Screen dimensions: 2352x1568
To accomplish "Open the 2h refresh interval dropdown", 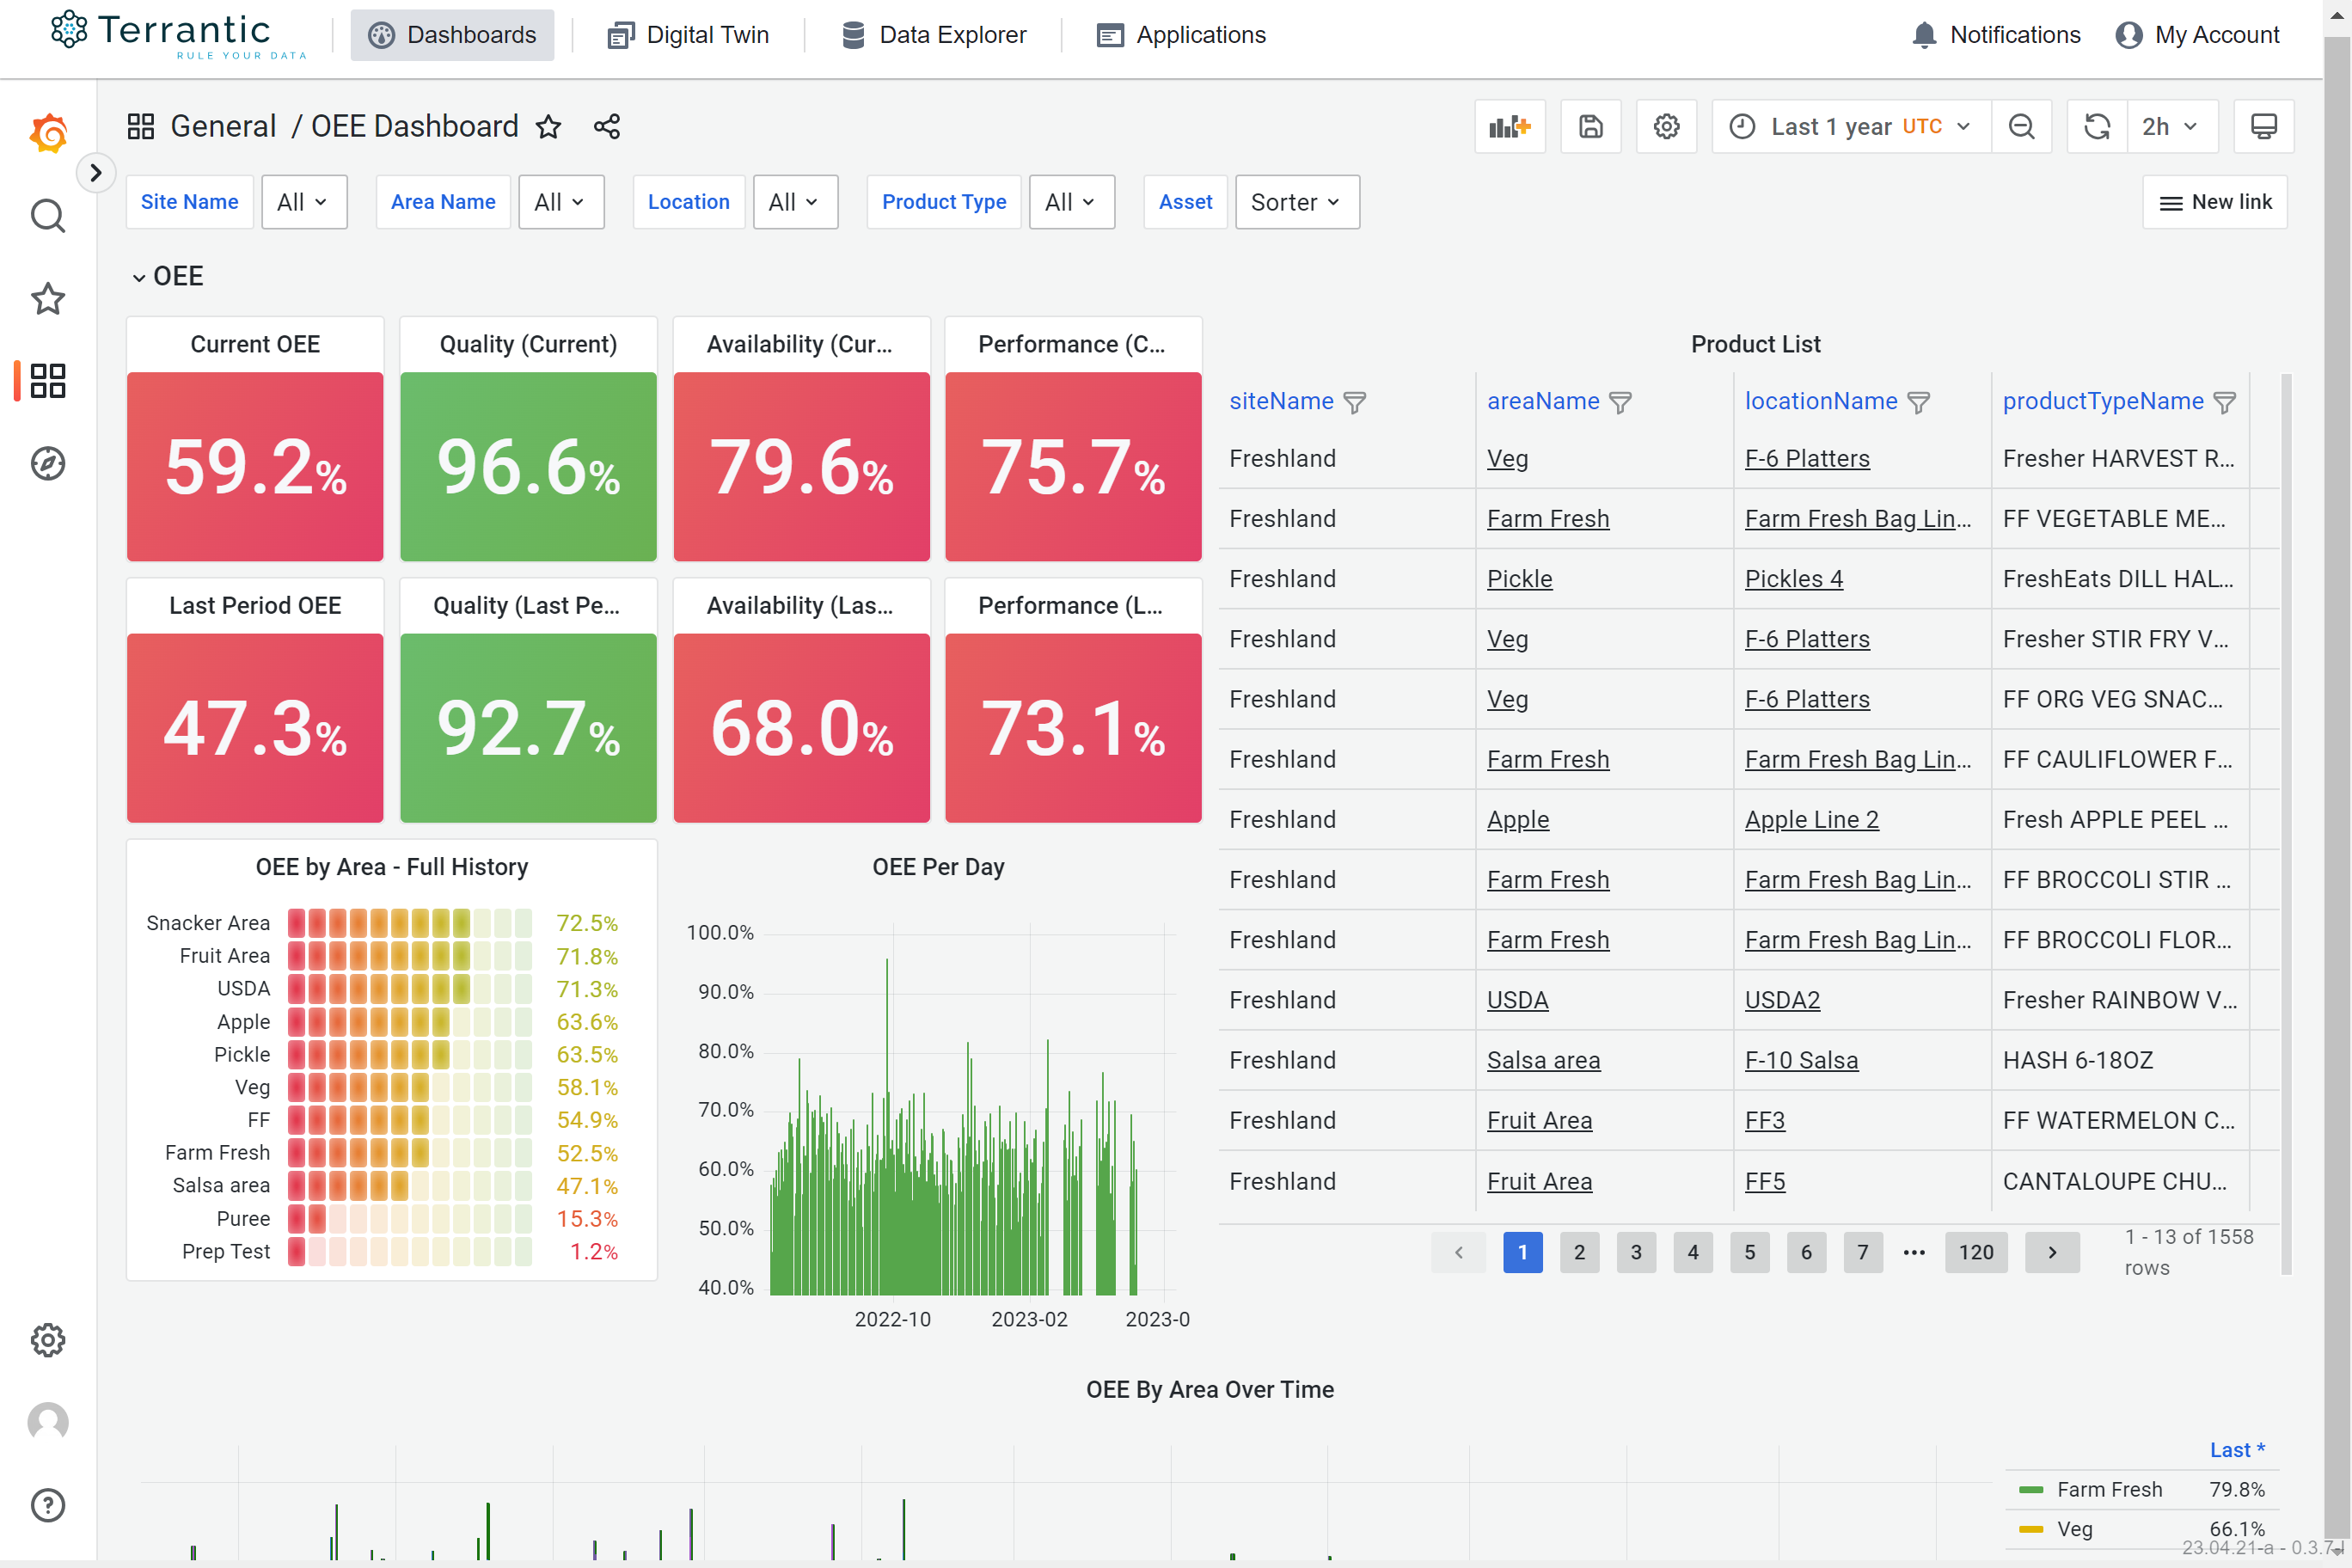I will (x=2172, y=127).
